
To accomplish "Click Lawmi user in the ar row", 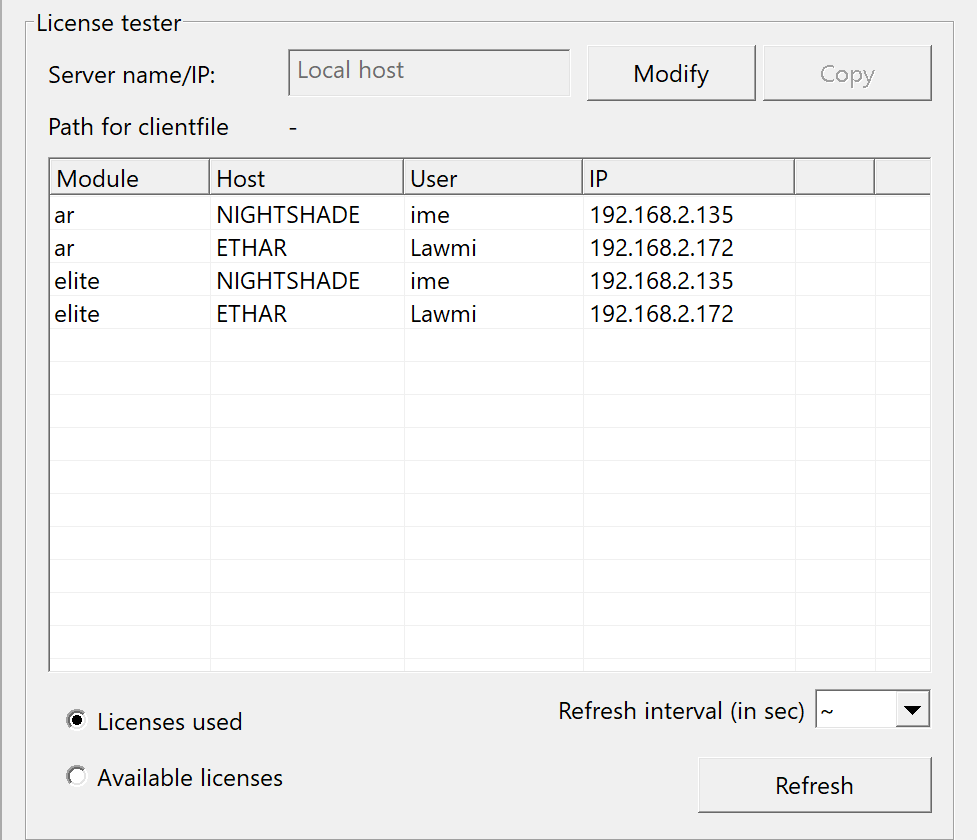I will click(443, 247).
